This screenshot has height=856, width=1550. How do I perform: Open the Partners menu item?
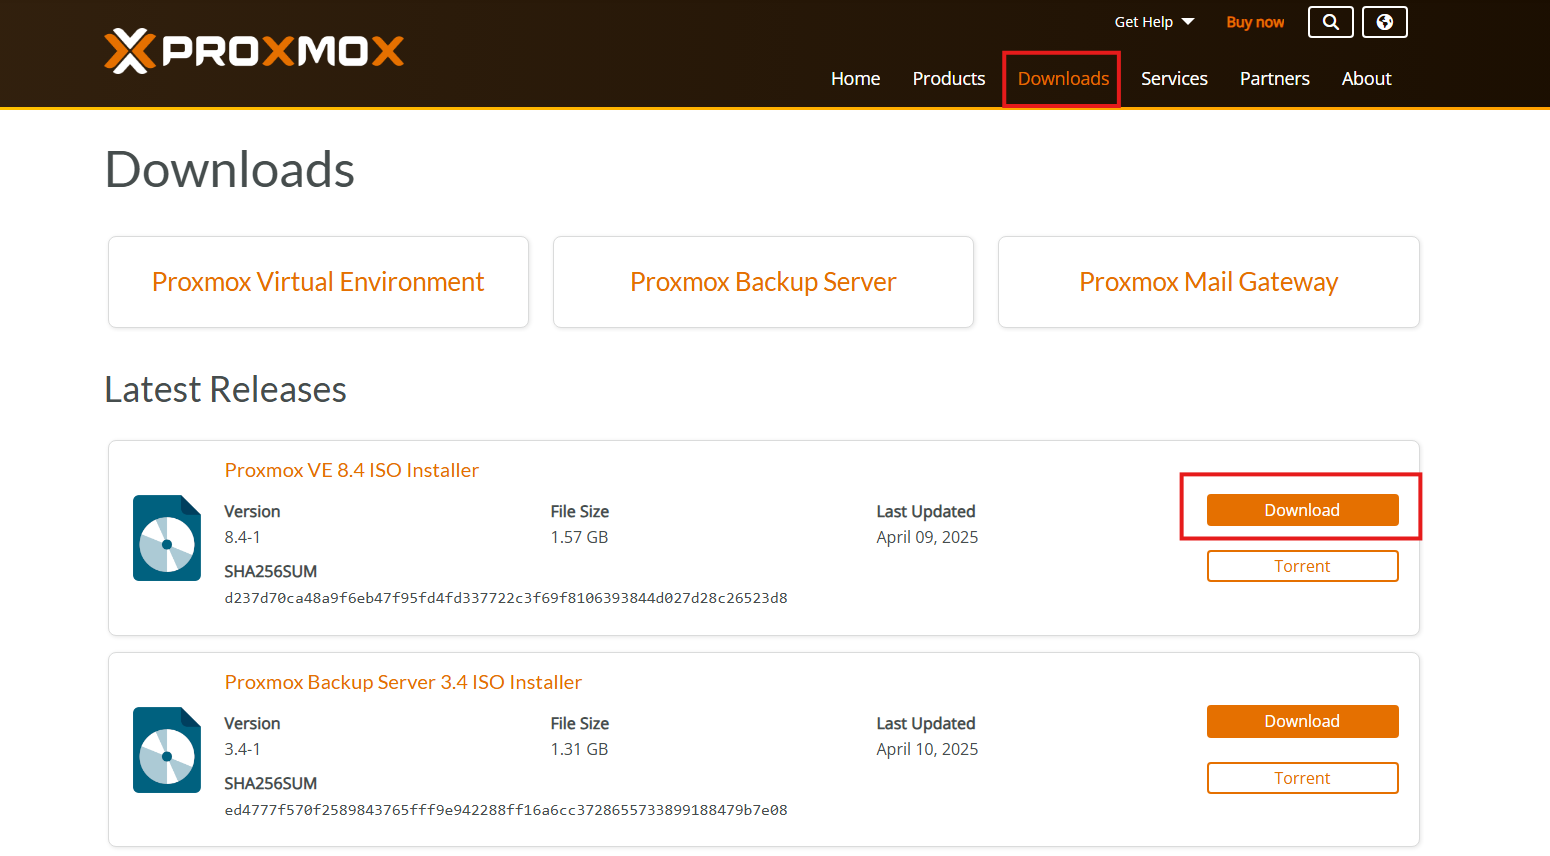[x=1274, y=79]
